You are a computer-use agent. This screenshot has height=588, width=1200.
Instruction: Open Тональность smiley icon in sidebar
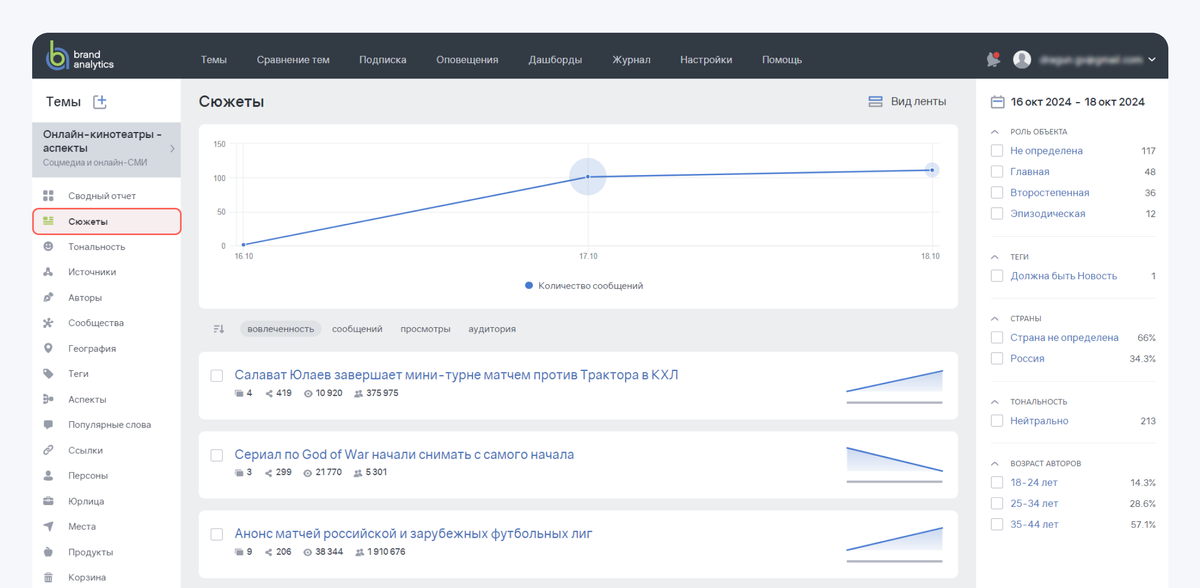[48, 246]
